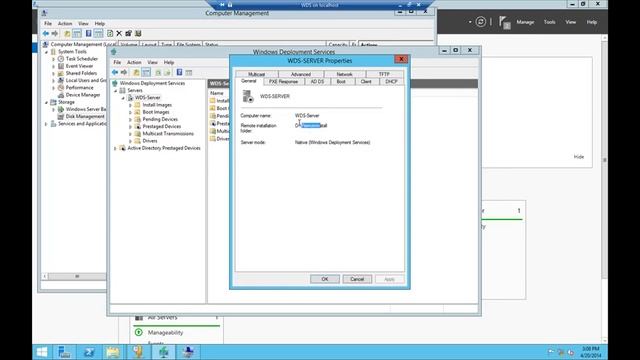Expand Services and Applications node
This screenshot has height=360, width=640.
[x=46, y=124]
